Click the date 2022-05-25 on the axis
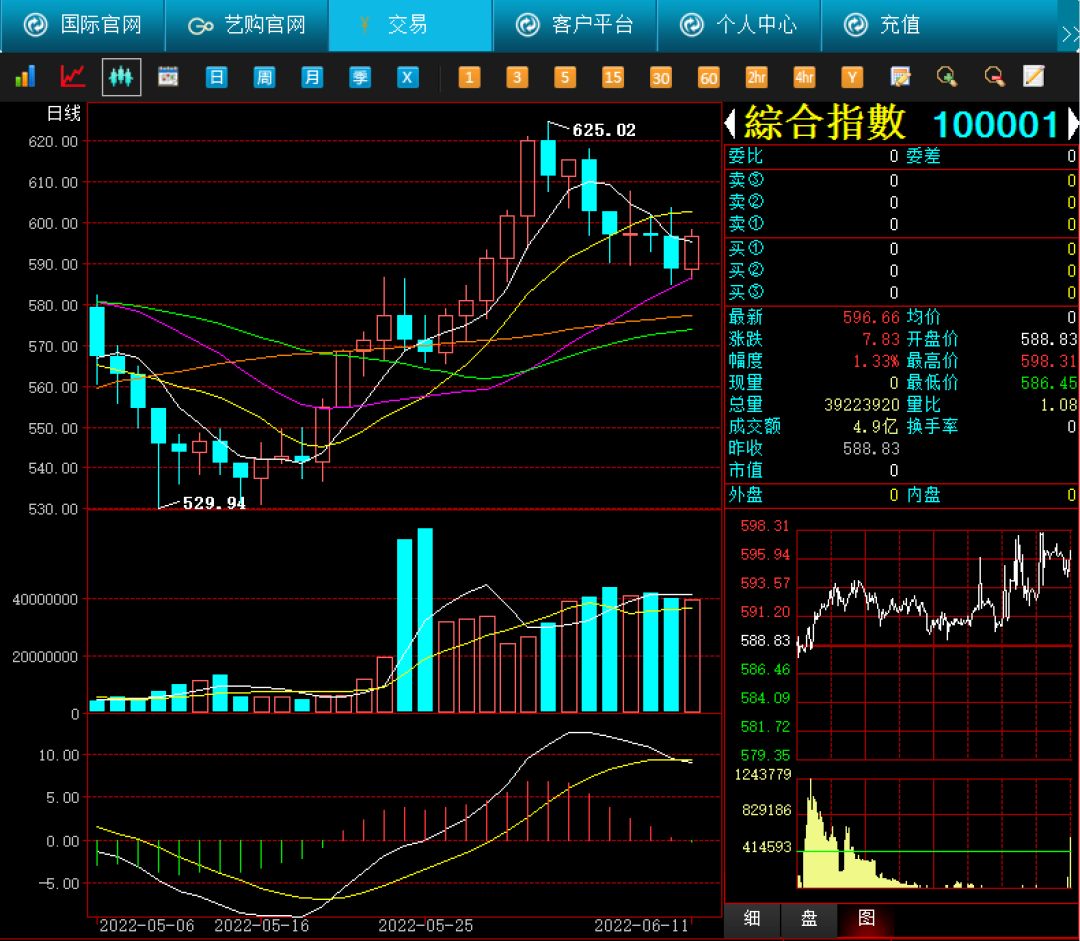 426,926
